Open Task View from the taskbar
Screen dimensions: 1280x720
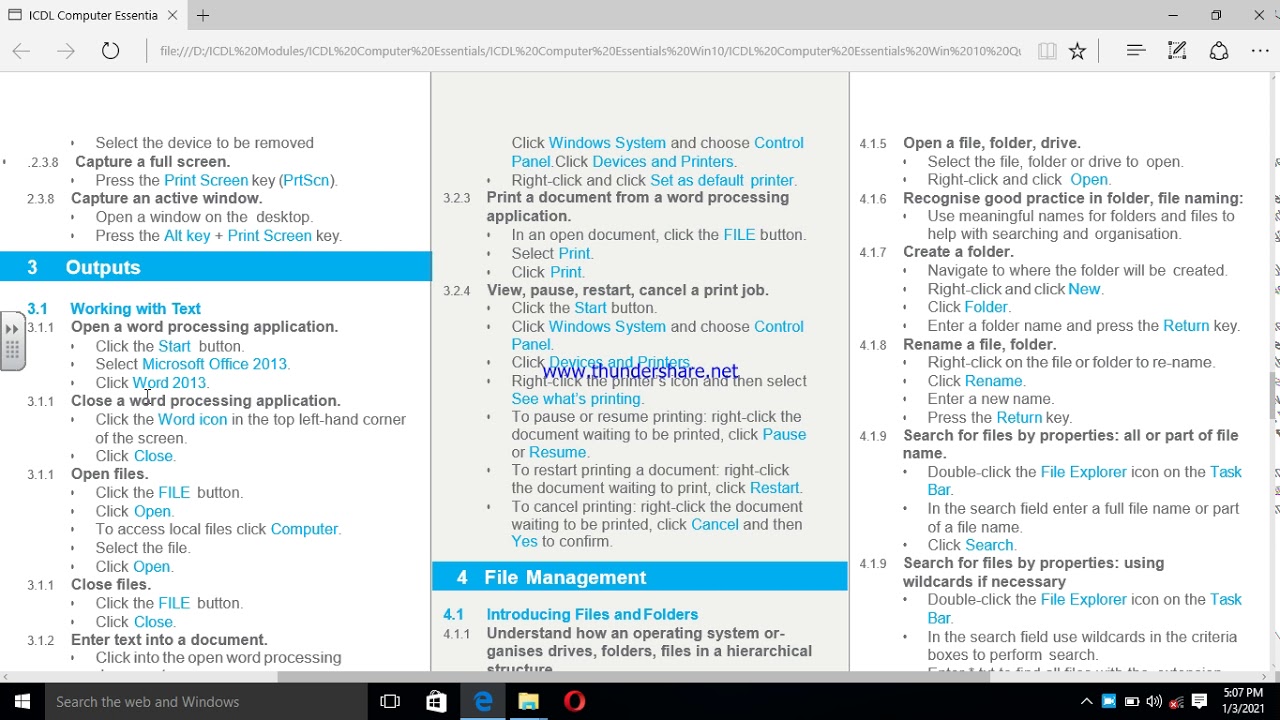[390, 701]
